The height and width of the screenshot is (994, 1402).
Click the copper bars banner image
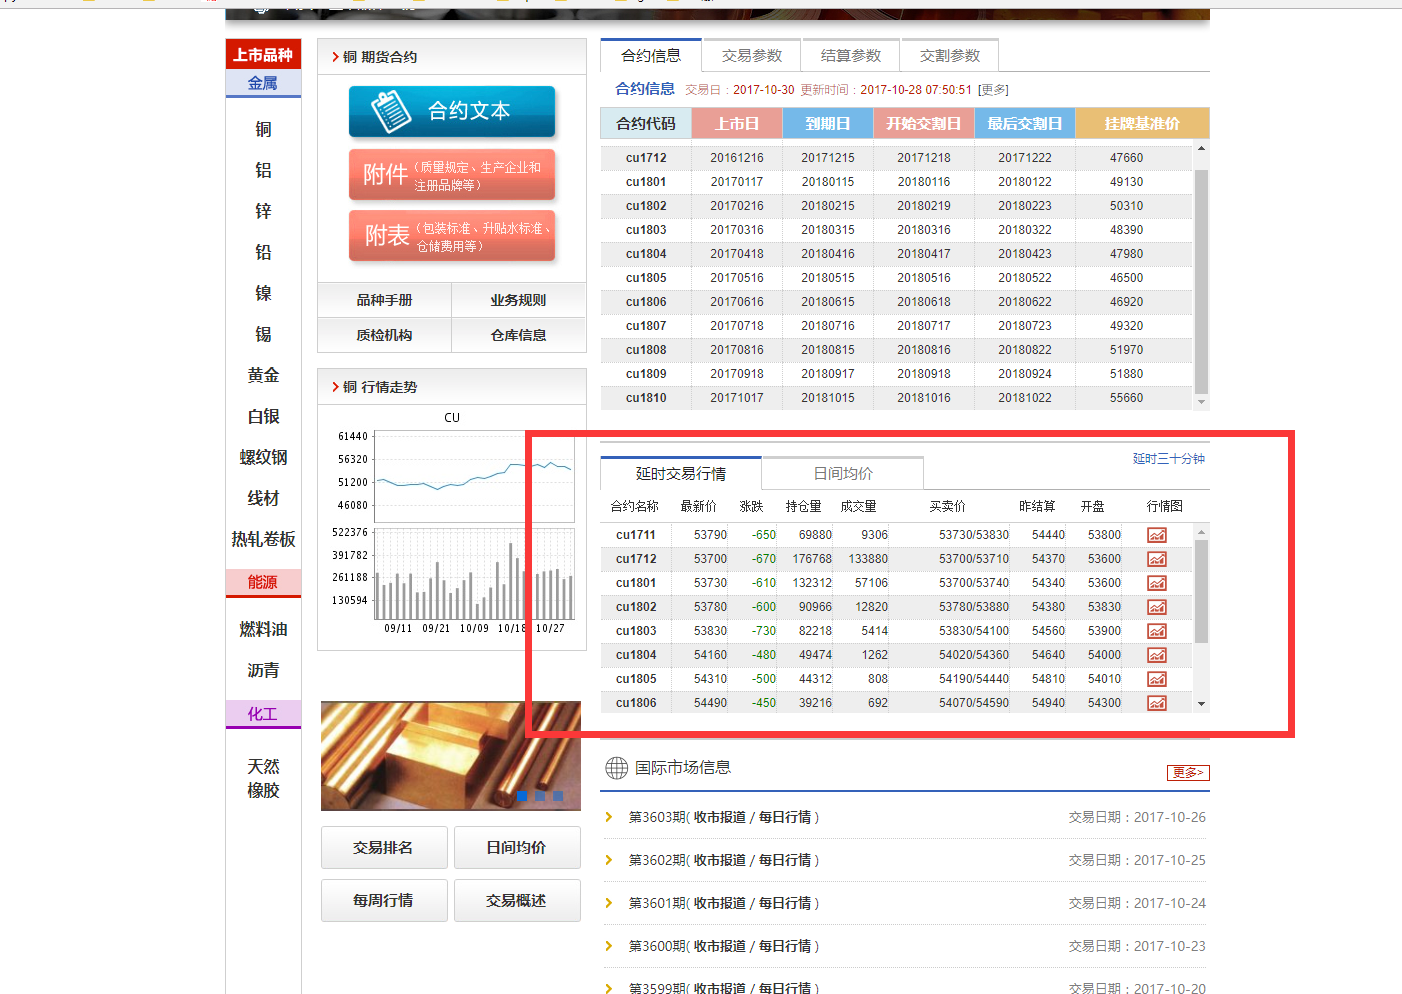[x=451, y=755]
